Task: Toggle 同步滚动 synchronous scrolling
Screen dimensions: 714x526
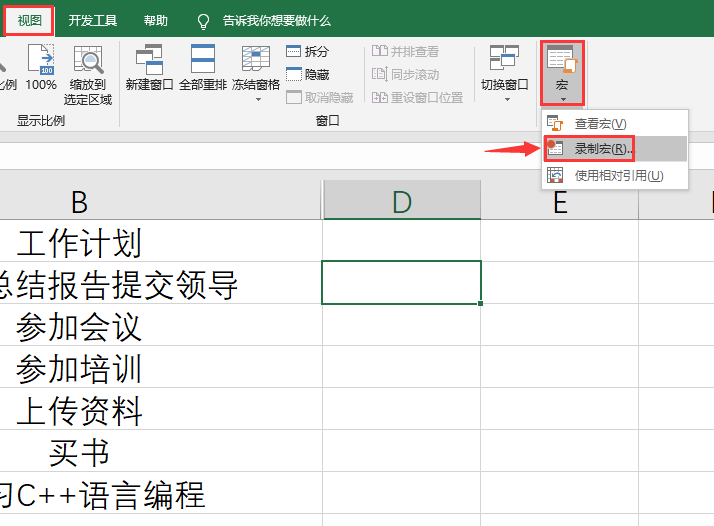Action: 405,74
